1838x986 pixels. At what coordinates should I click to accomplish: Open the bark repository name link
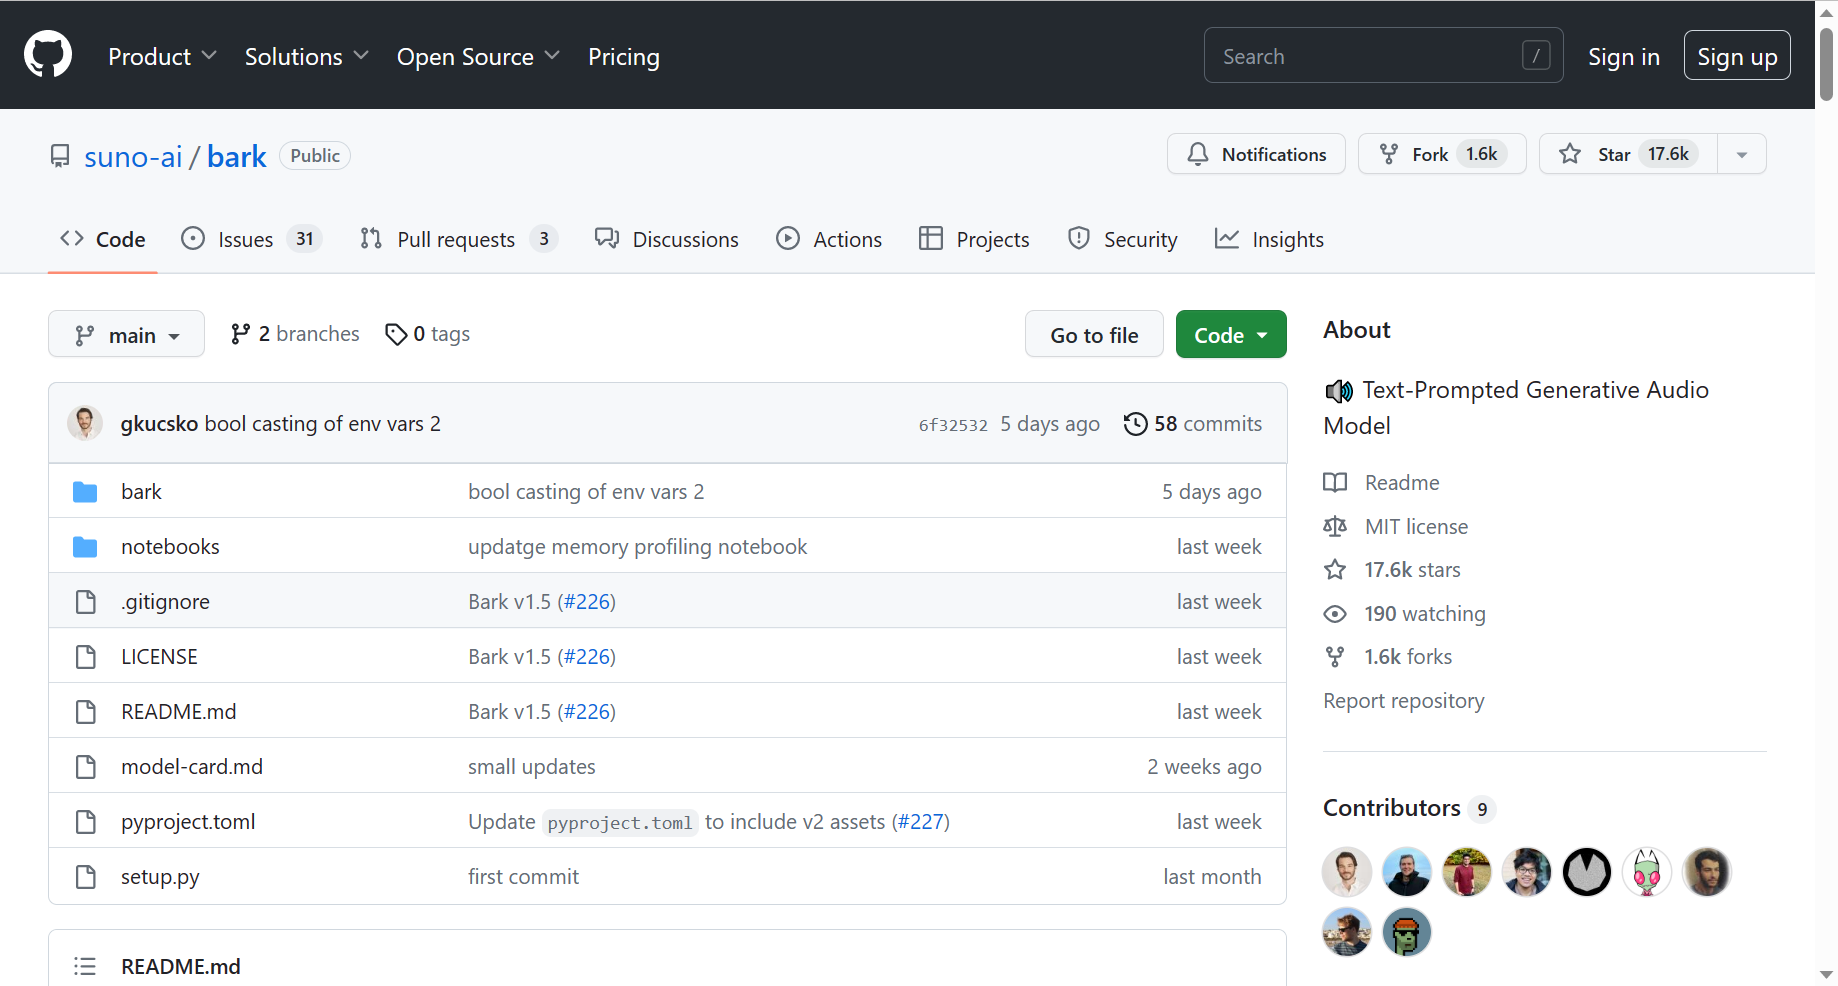(x=237, y=156)
